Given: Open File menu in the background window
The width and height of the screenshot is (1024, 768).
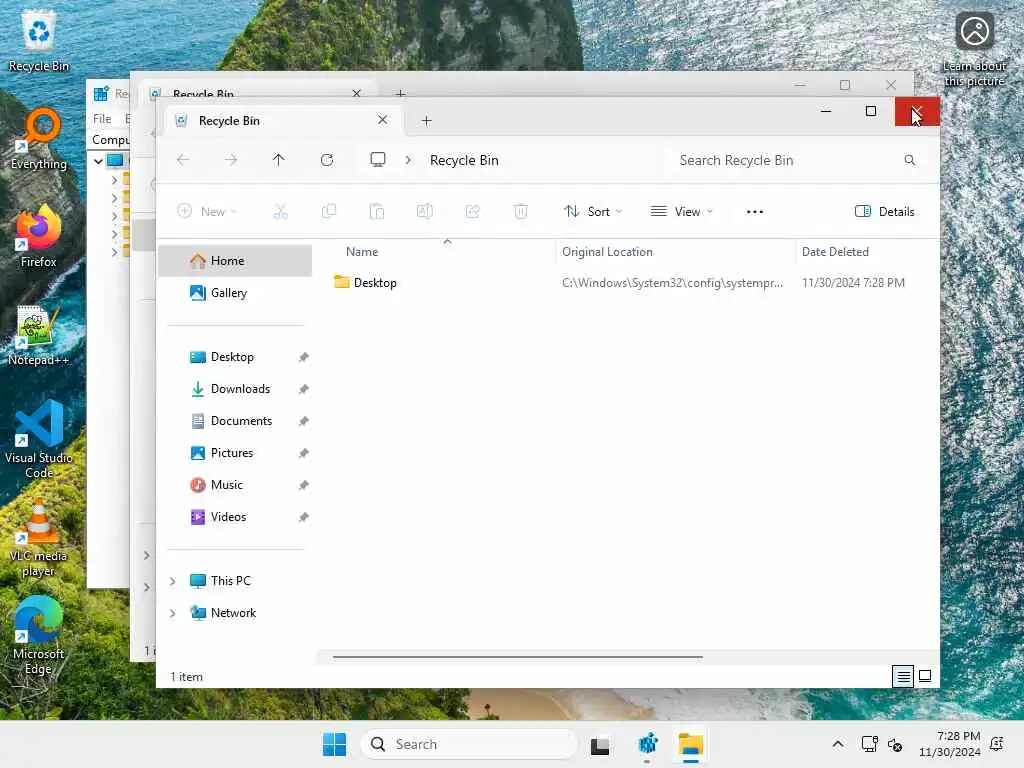Looking at the screenshot, I should click(102, 119).
